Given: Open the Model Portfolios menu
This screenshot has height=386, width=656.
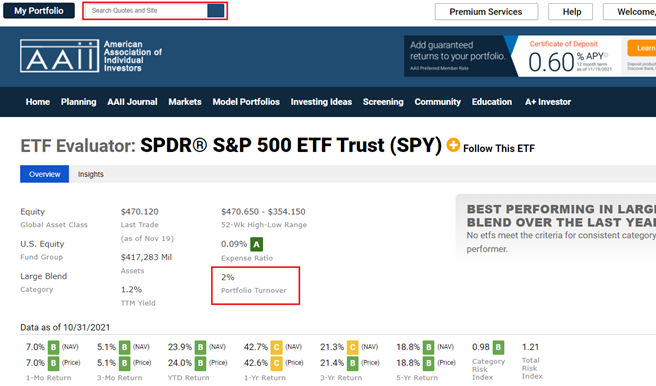Looking at the screenshot, I should [x=246, y=102].
